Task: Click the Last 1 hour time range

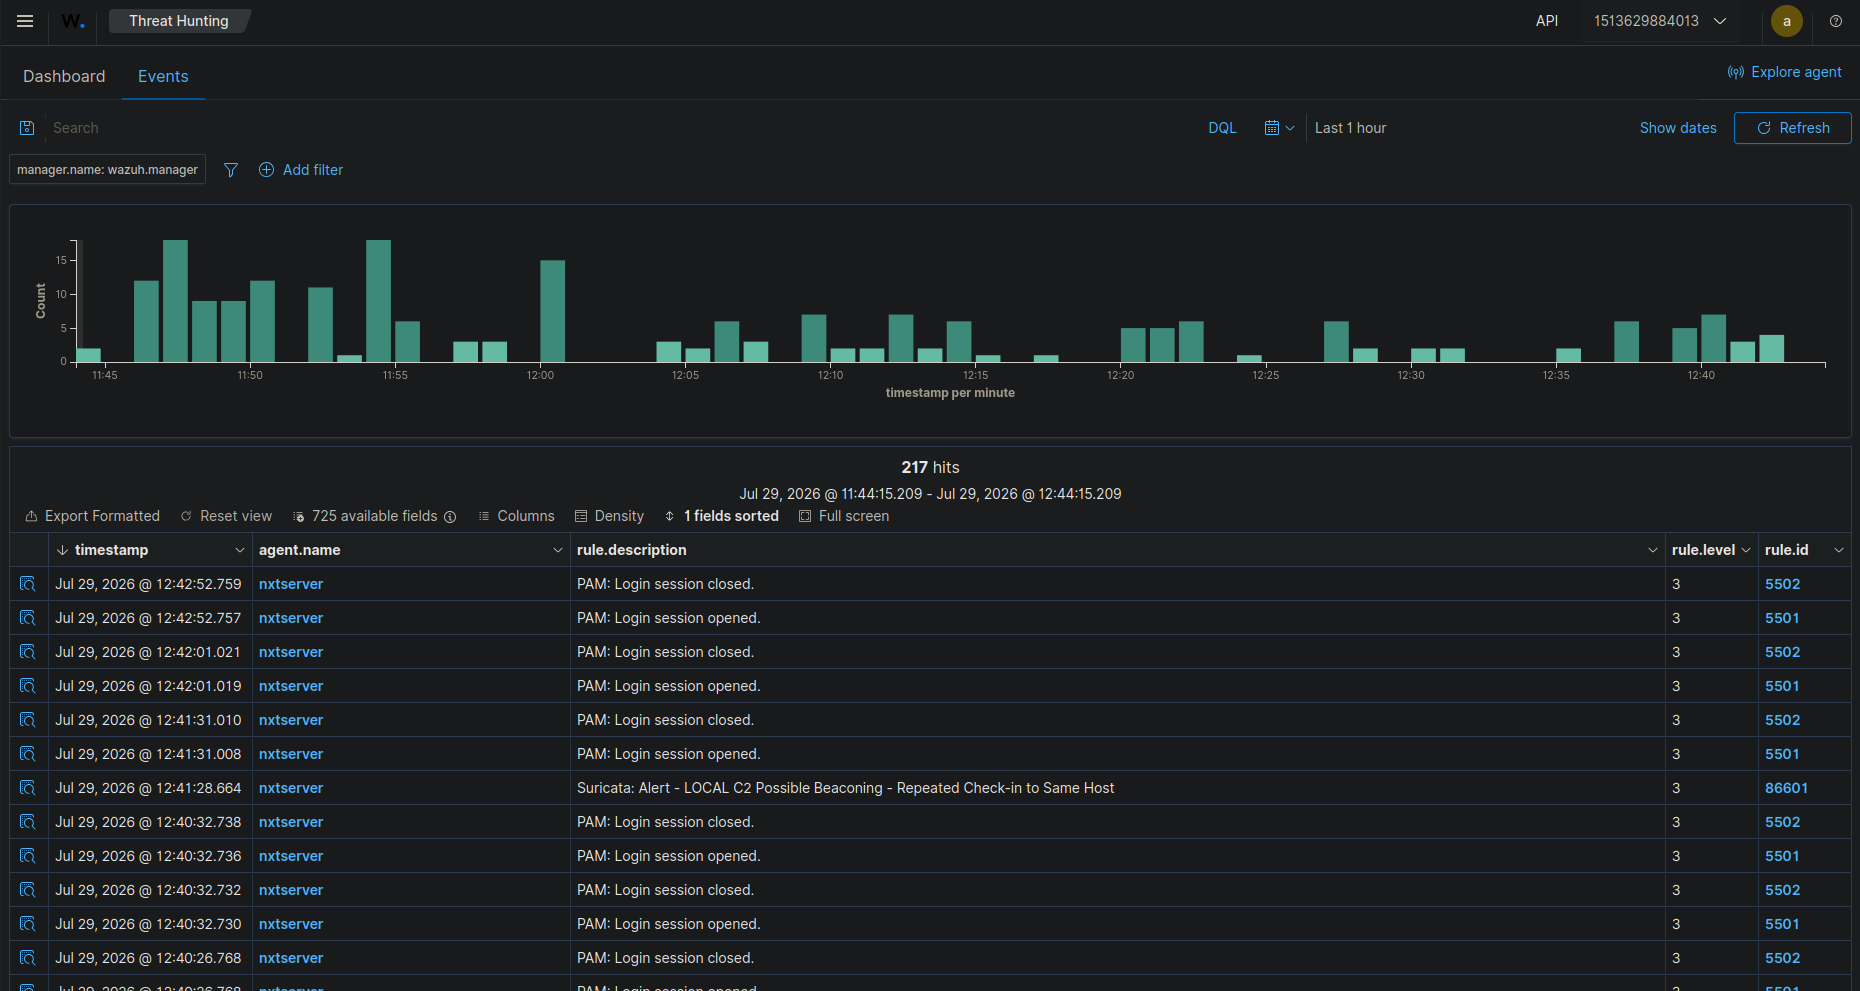Action: (x=1351, y=128)
